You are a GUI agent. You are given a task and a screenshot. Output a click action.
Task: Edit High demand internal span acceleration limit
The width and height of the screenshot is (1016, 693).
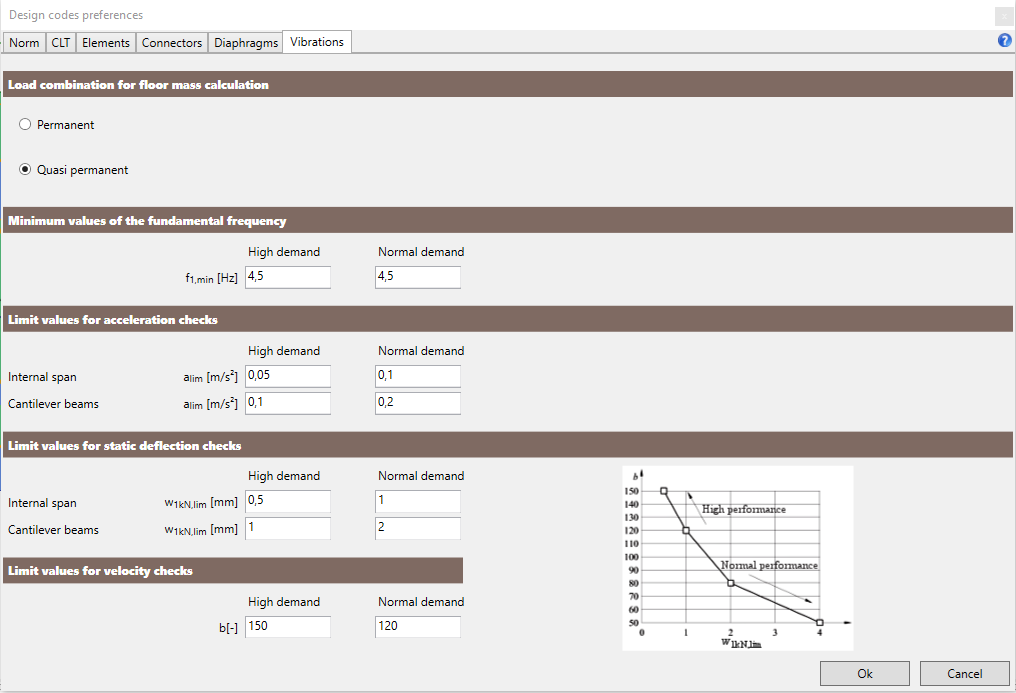pyautogui.click(x=288, y=376)
